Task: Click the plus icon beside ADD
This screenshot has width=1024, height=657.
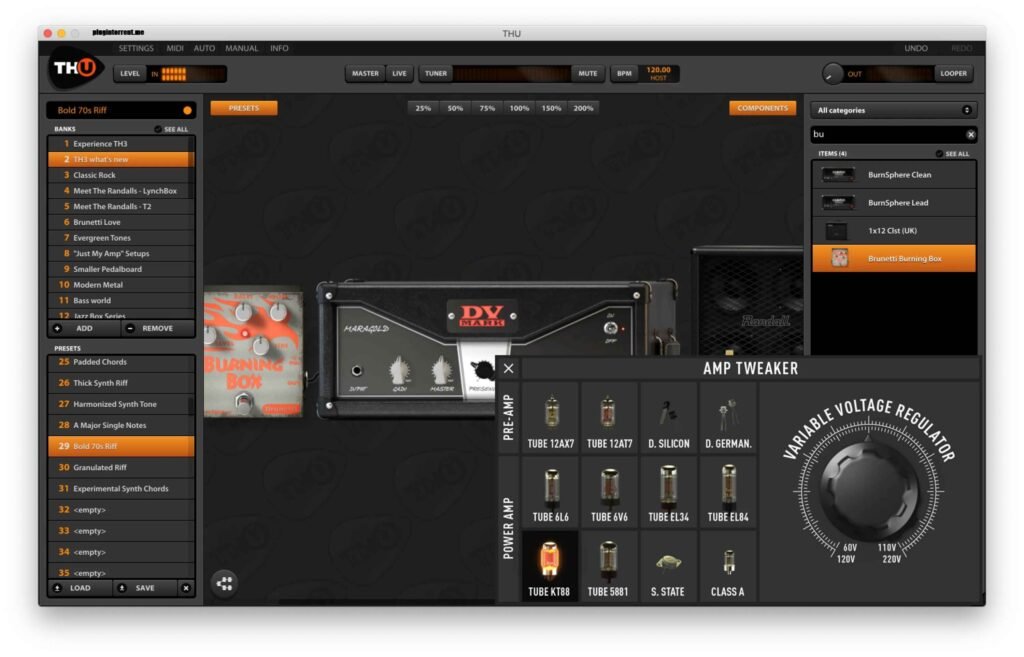Action: [x=57, y=328]
